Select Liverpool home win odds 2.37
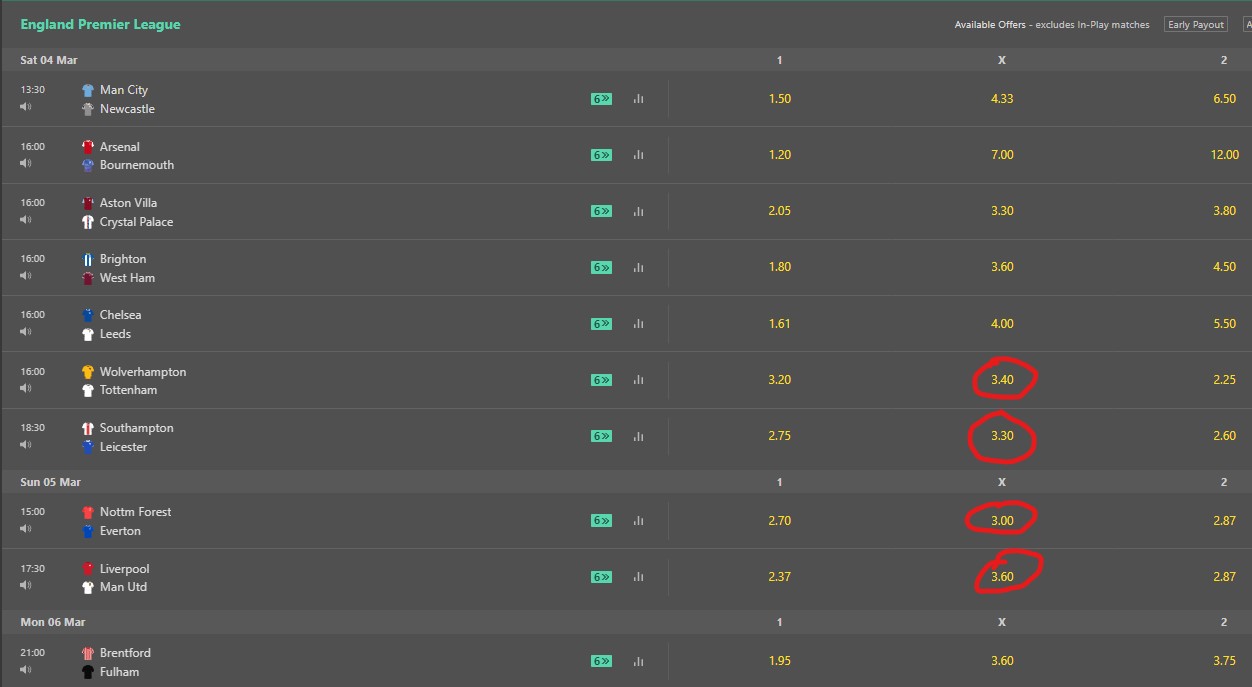Screen dimensions: 1252x687 click(x=780, y=577)
